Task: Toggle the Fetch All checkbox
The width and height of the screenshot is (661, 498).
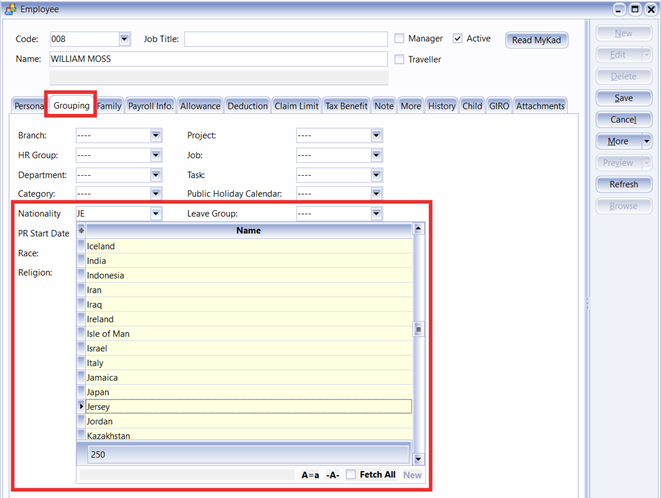Action: [x=351, y=475]
